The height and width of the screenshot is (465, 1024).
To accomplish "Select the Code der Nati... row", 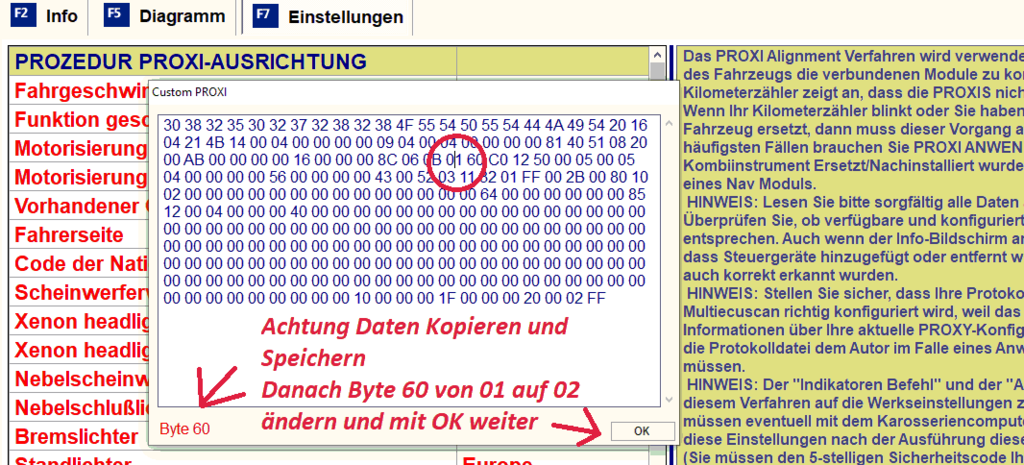I will 80,264.
